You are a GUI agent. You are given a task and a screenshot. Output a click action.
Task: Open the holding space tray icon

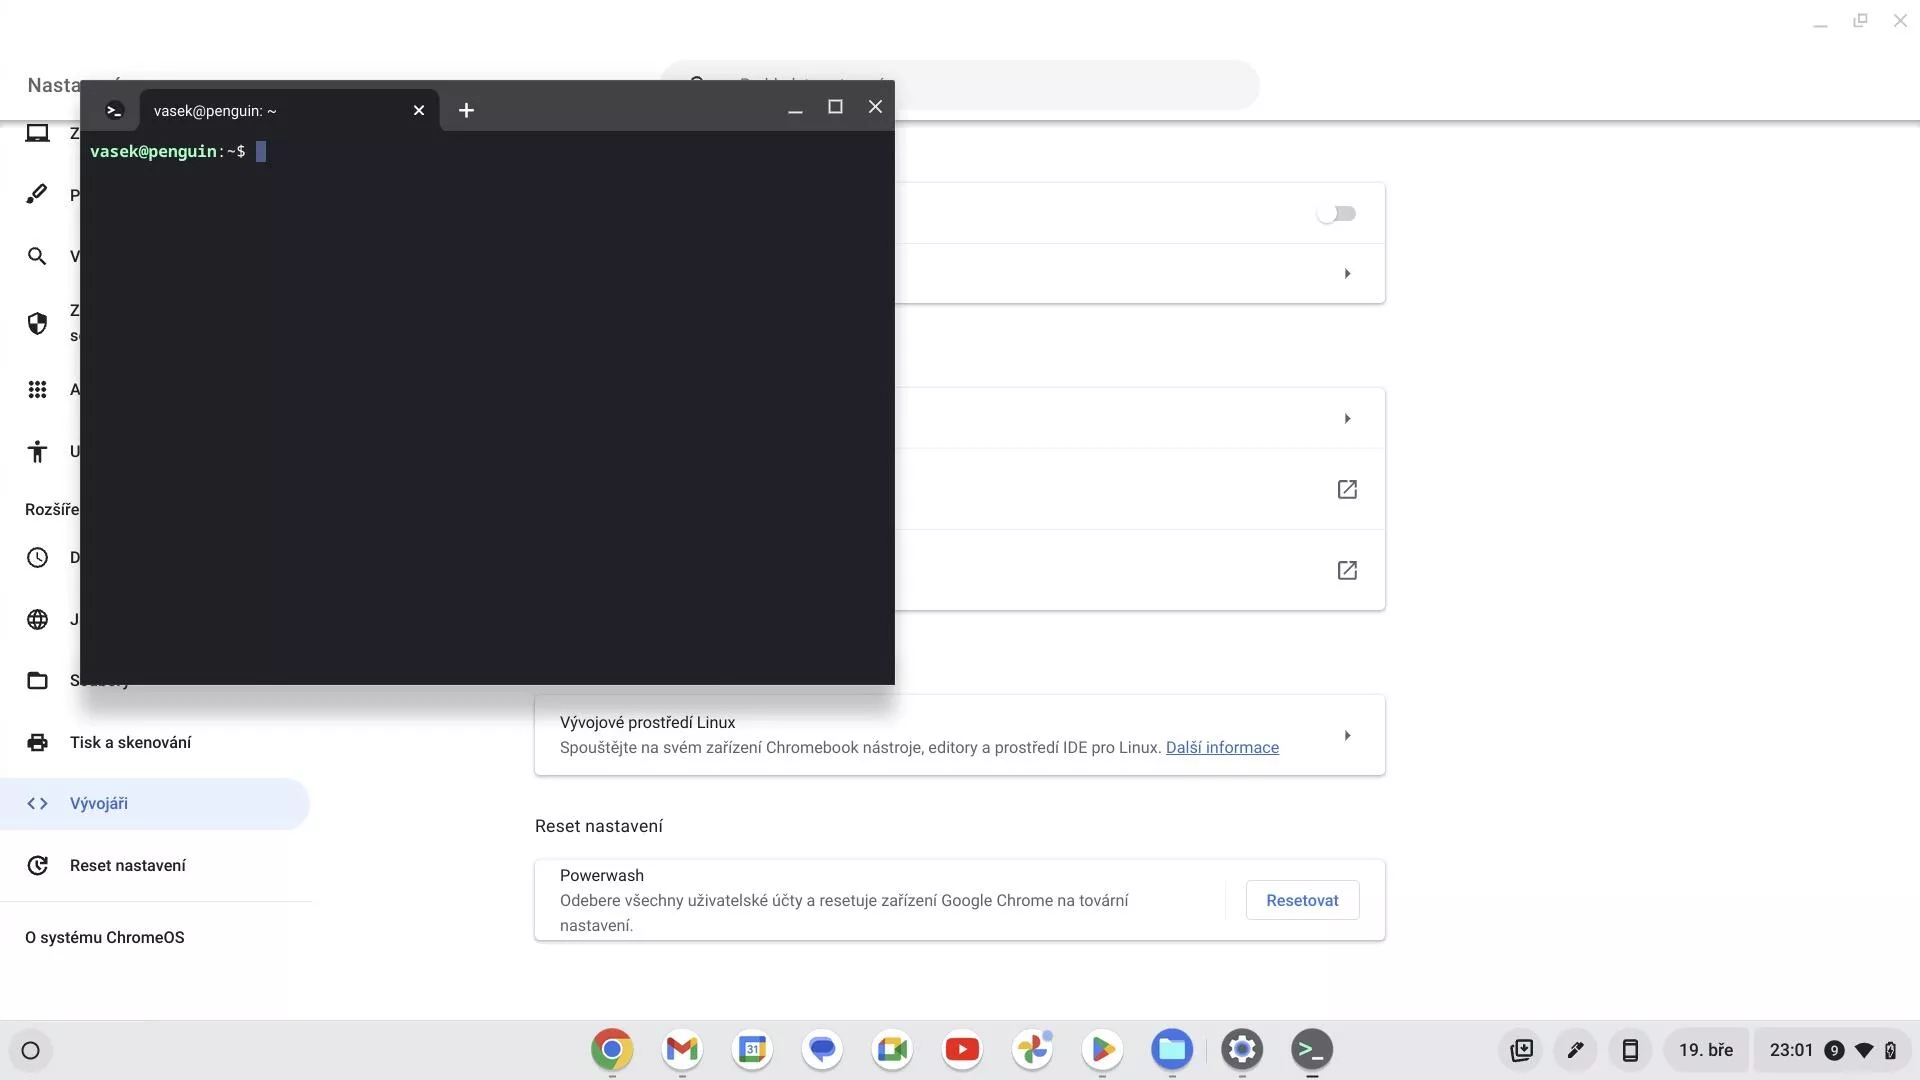1522,1050
